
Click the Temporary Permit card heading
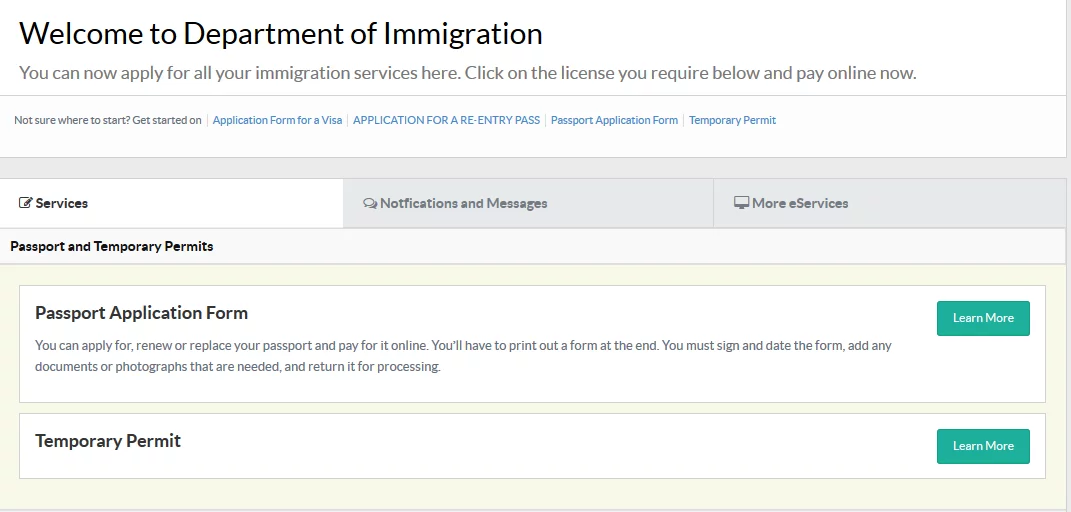[x=108, y=441]
